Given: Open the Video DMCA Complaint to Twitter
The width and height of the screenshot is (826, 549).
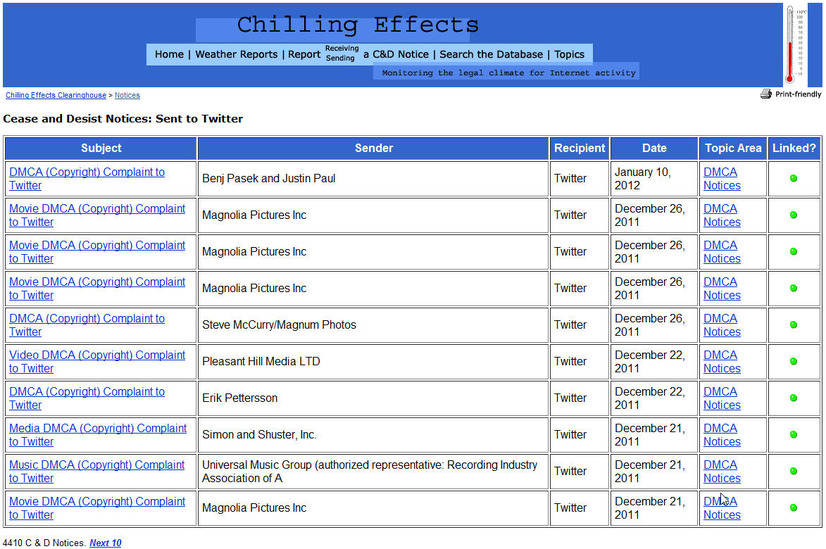Looking at the screenshot, I should pos(97,361).
